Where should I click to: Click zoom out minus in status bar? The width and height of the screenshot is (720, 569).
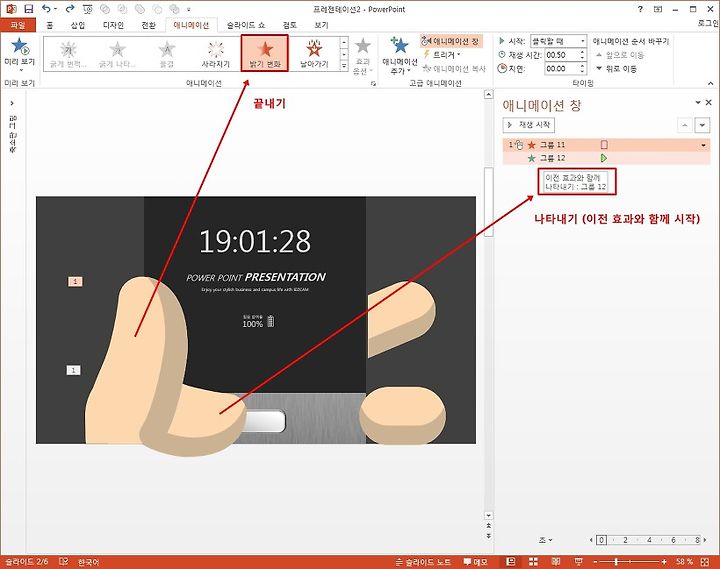[x=595, y=562]
